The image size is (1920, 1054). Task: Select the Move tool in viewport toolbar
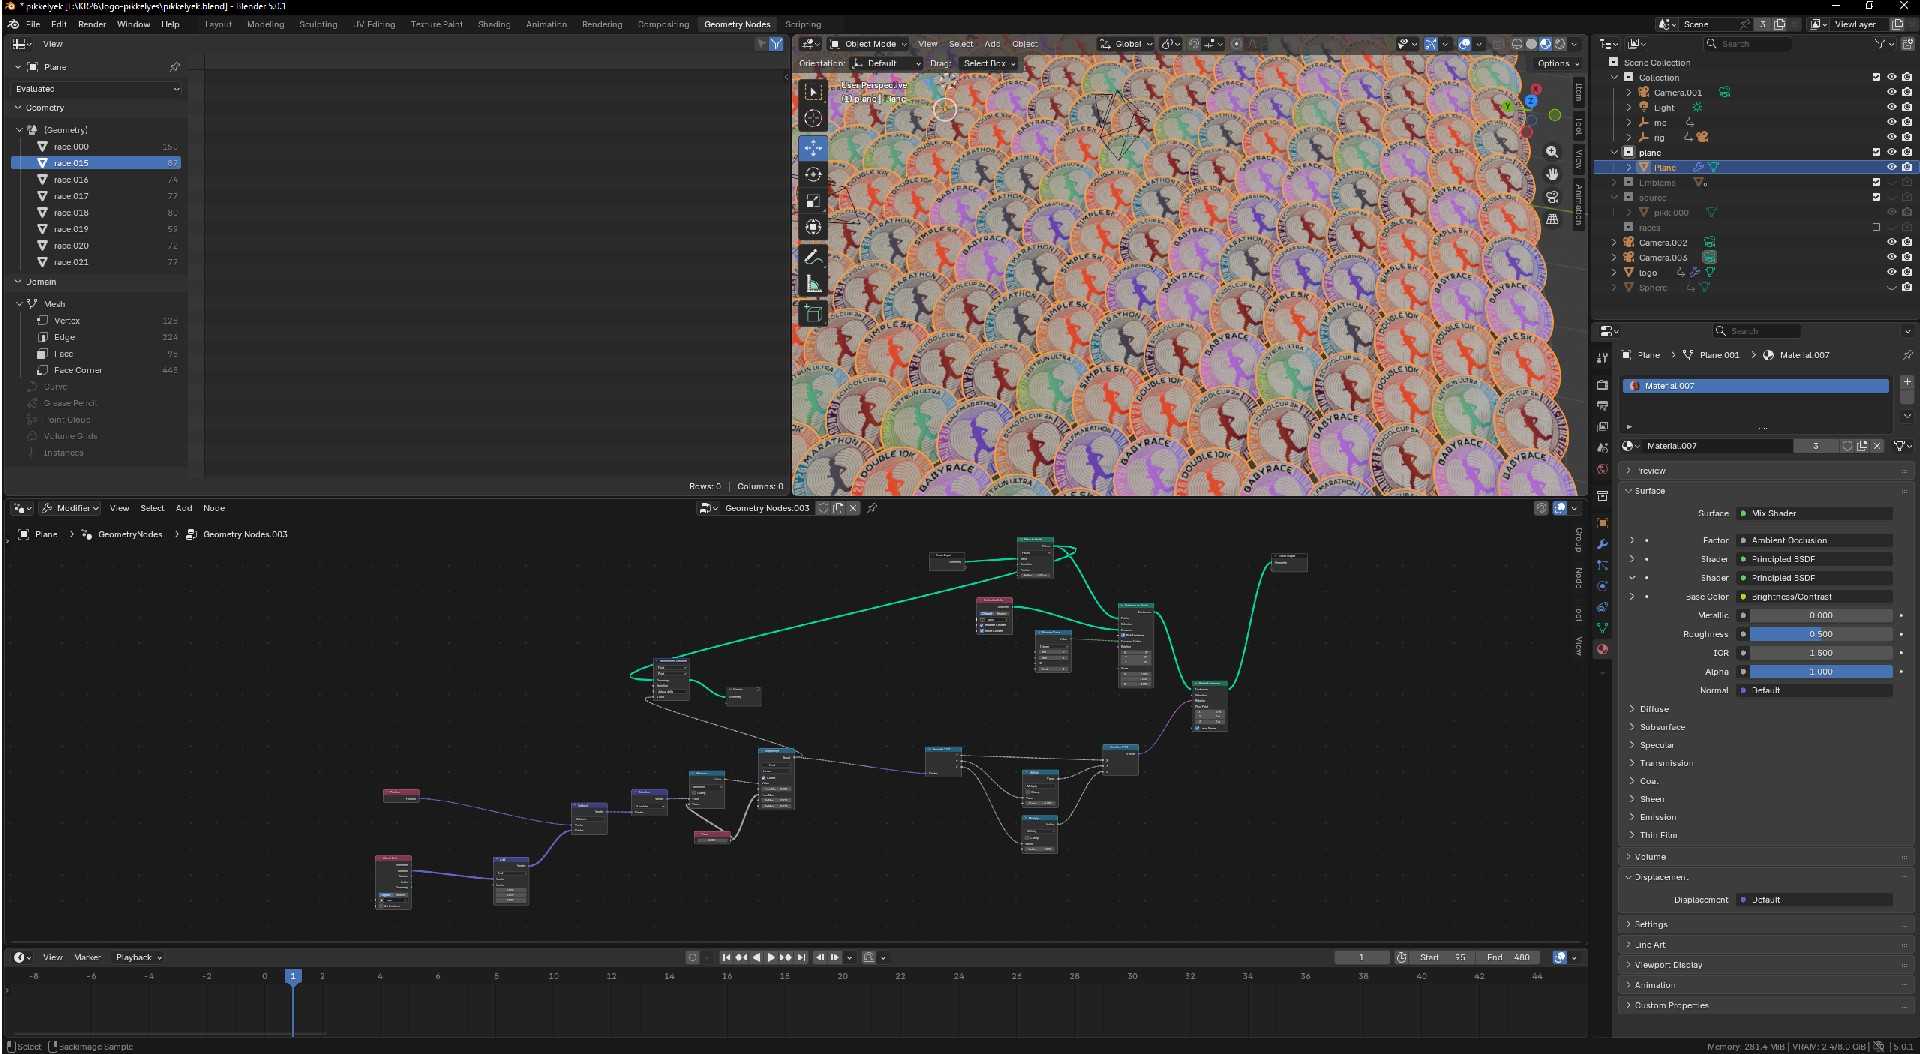[x=813, y=147]
